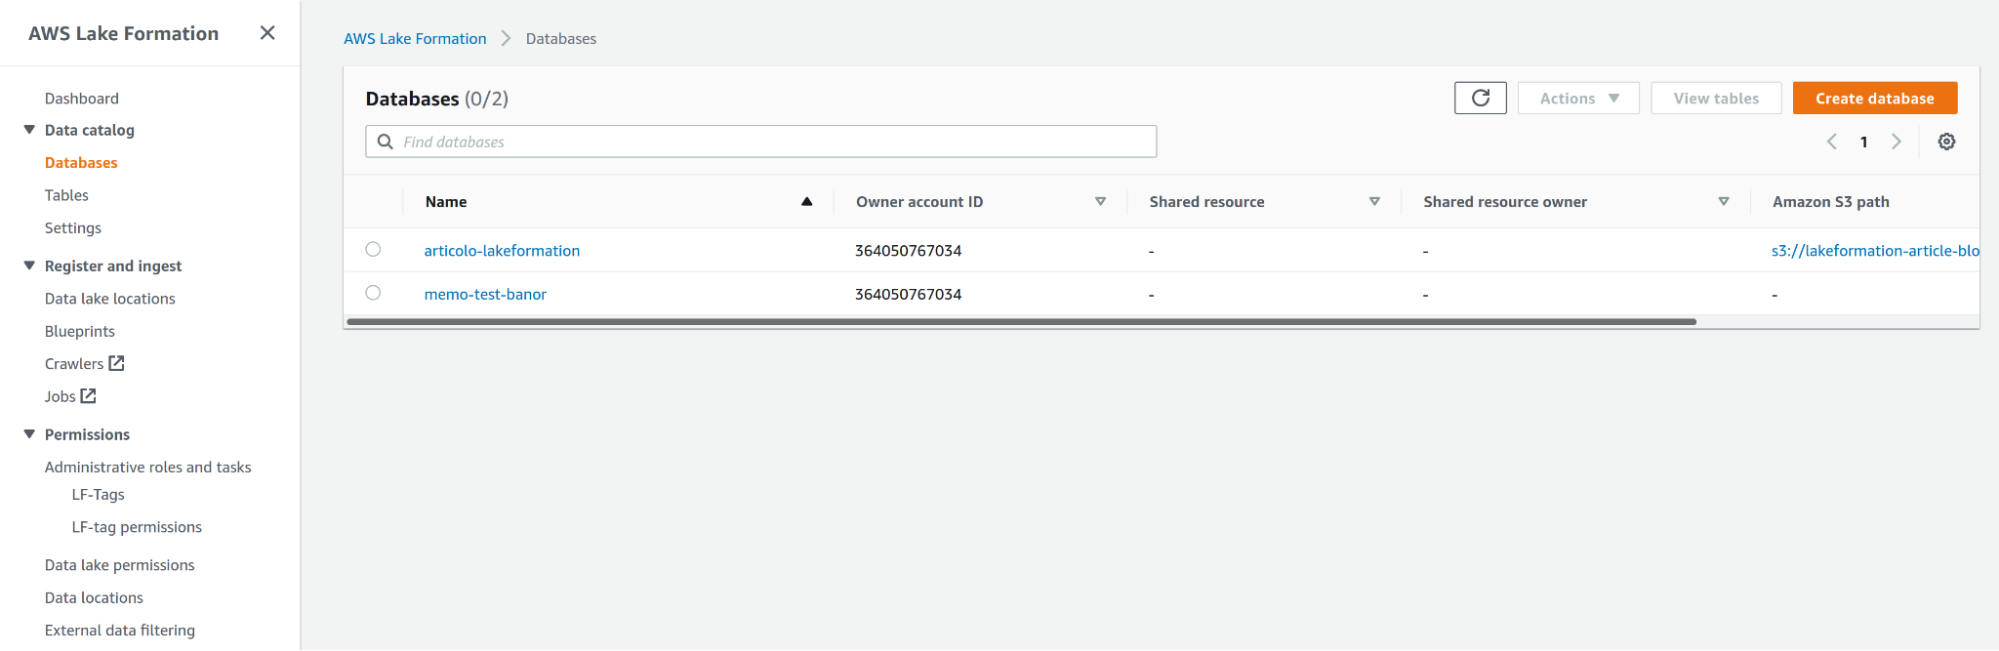Open Data lake locations
The image size is (1999, 651).
(x=110, y=299)
